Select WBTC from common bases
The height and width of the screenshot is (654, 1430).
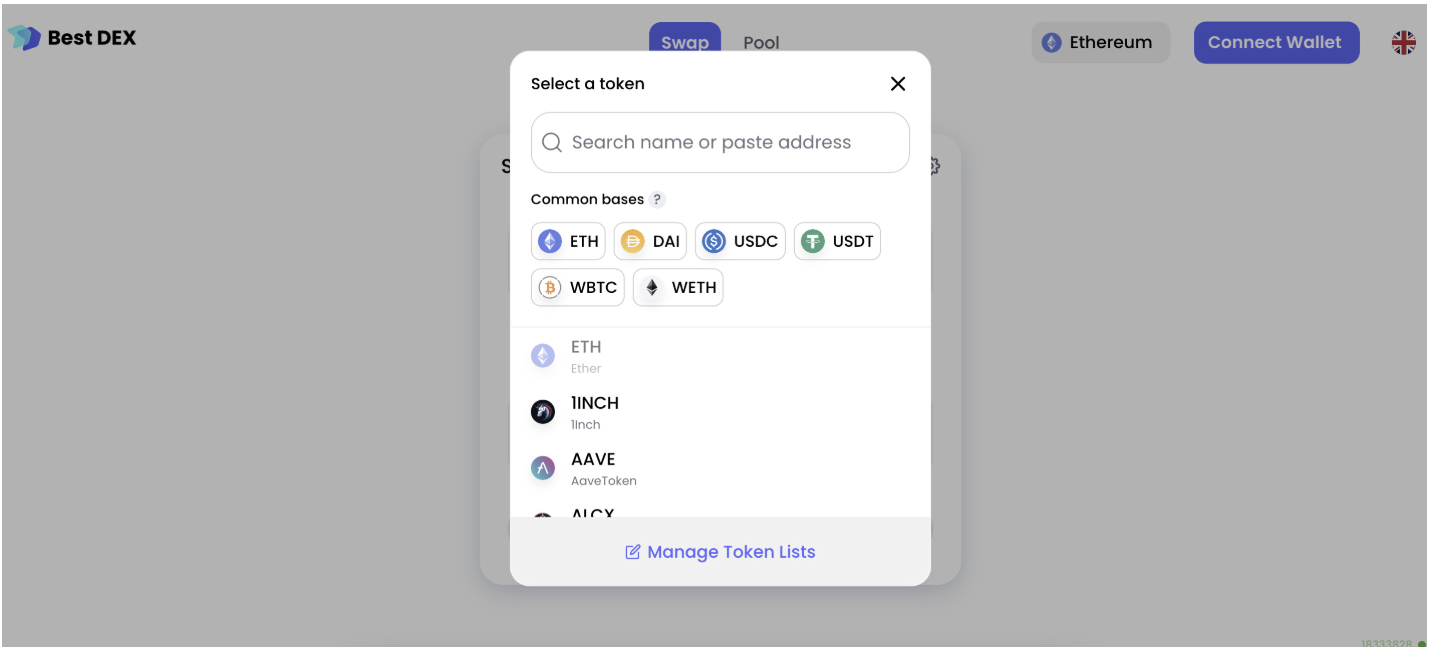click(x=578, y=287)
